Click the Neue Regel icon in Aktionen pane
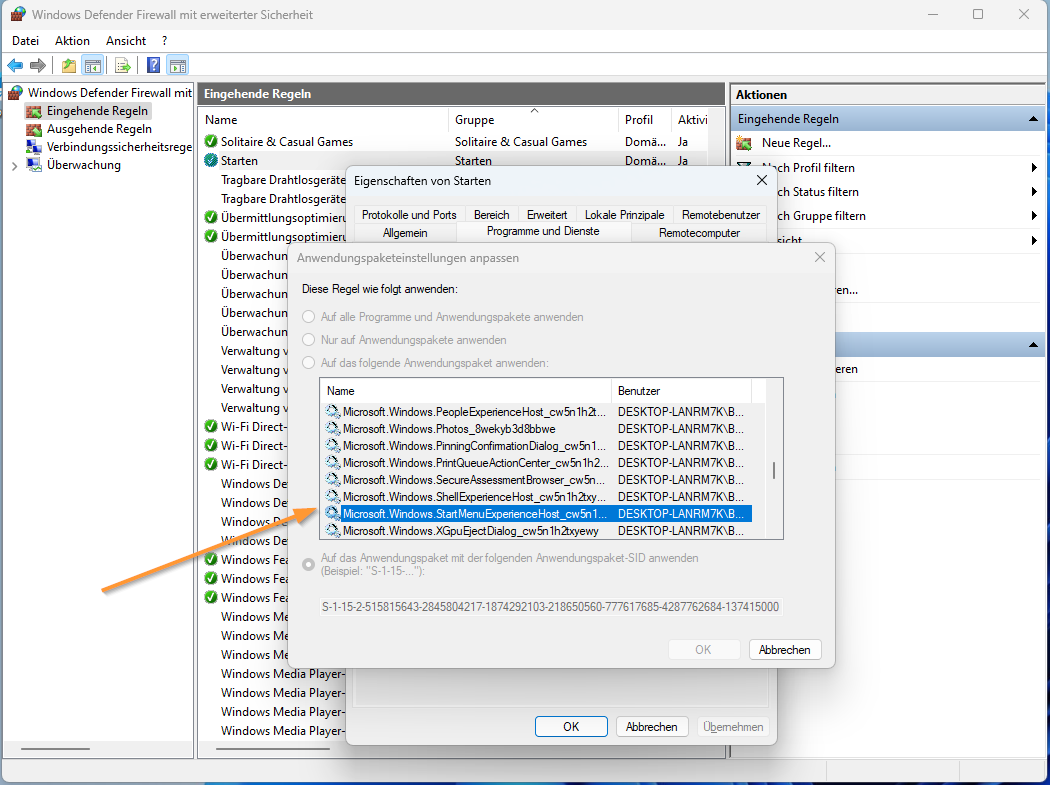 click(744, 143)
